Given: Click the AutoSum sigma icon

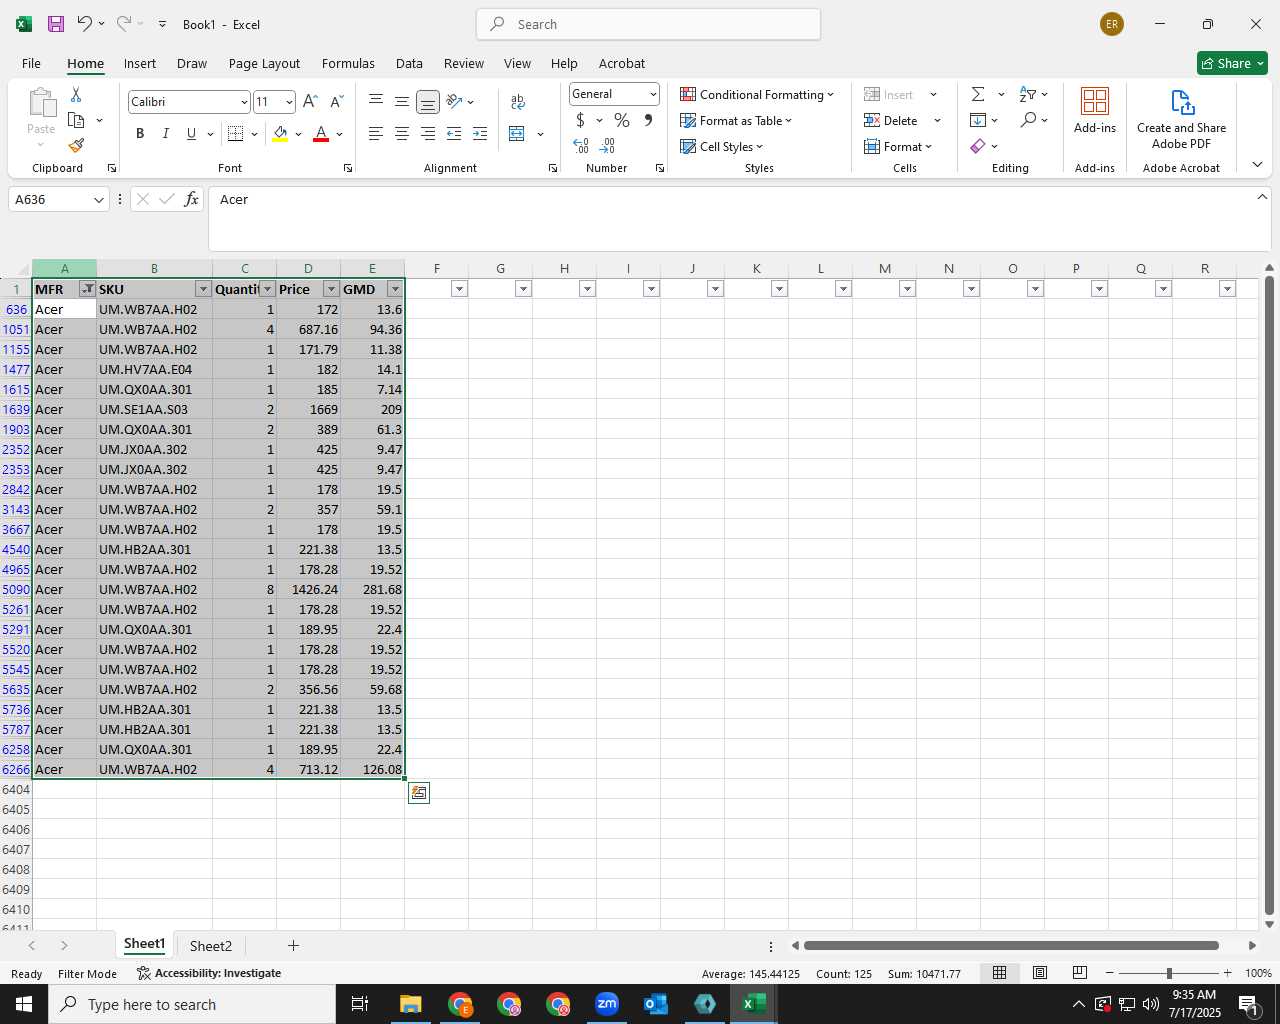Looking at the screenshot, I should pyautogui.click(x=978, y=94).
